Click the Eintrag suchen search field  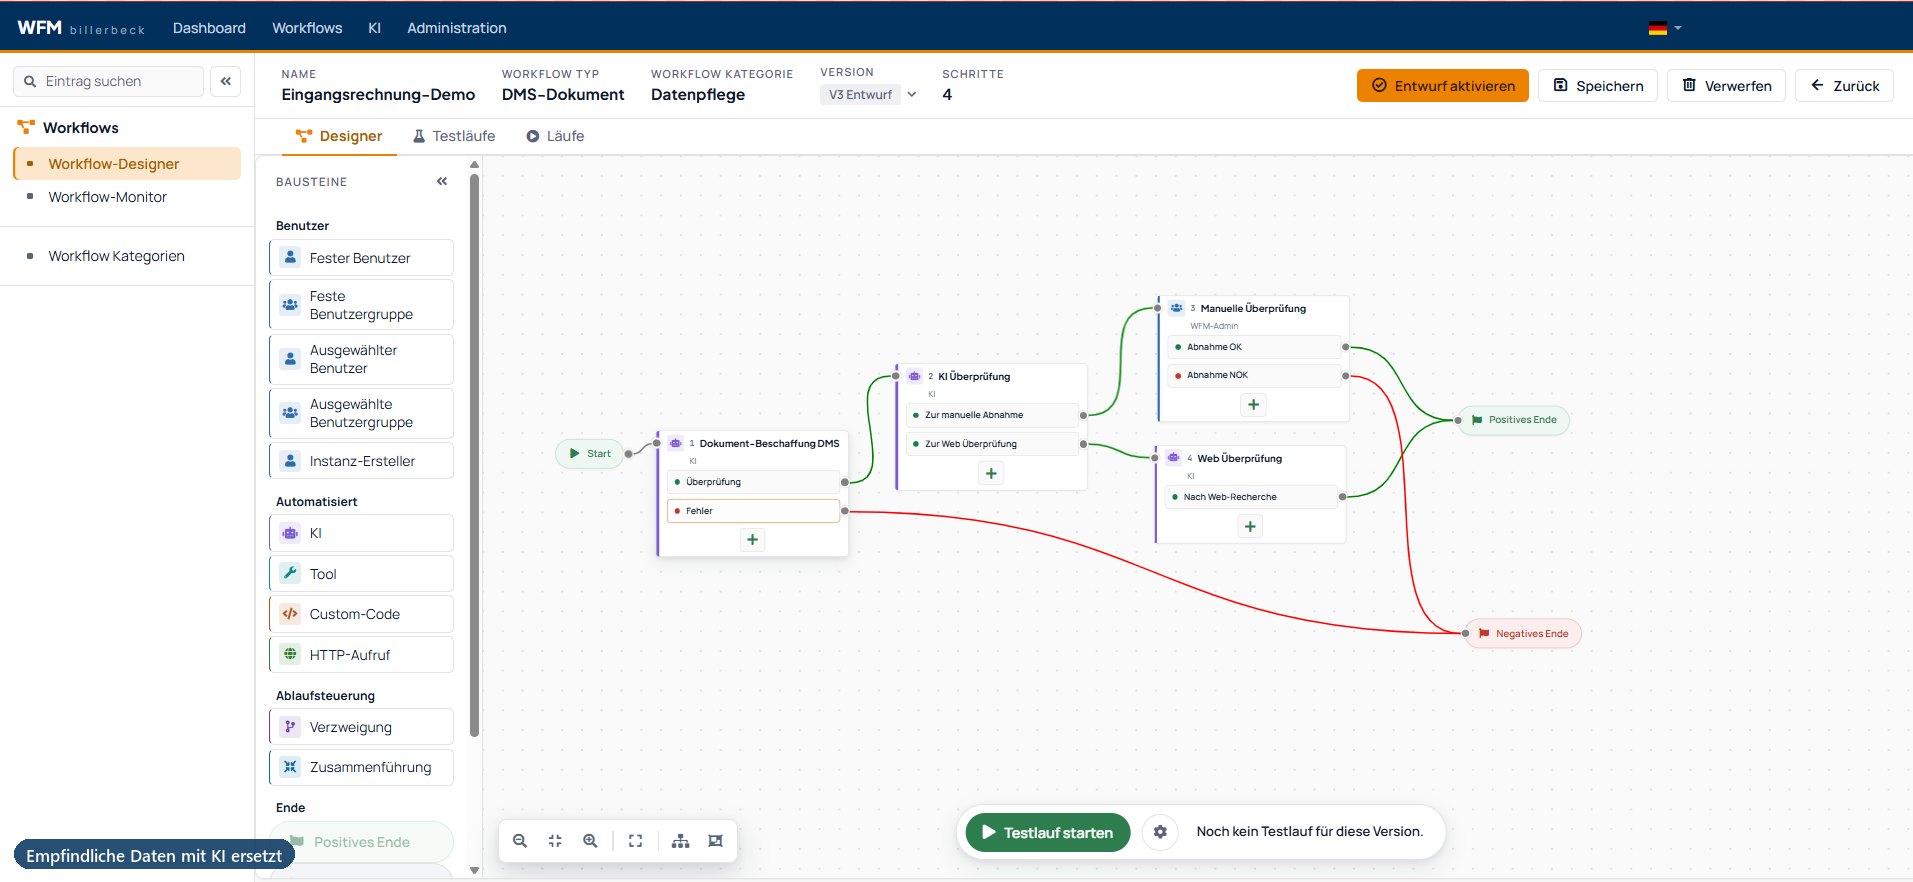pyautogui.click(x=109, y=81)
